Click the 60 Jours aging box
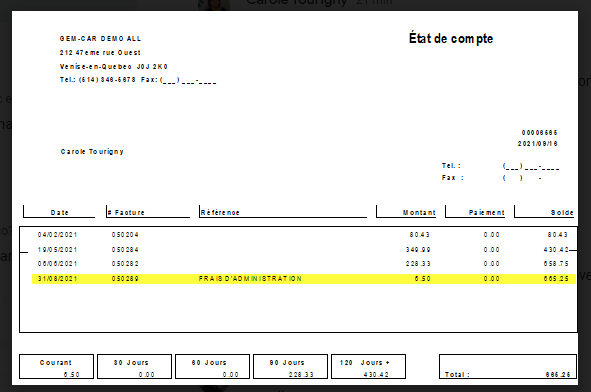The image size is (591, 392). pos(213,366)
